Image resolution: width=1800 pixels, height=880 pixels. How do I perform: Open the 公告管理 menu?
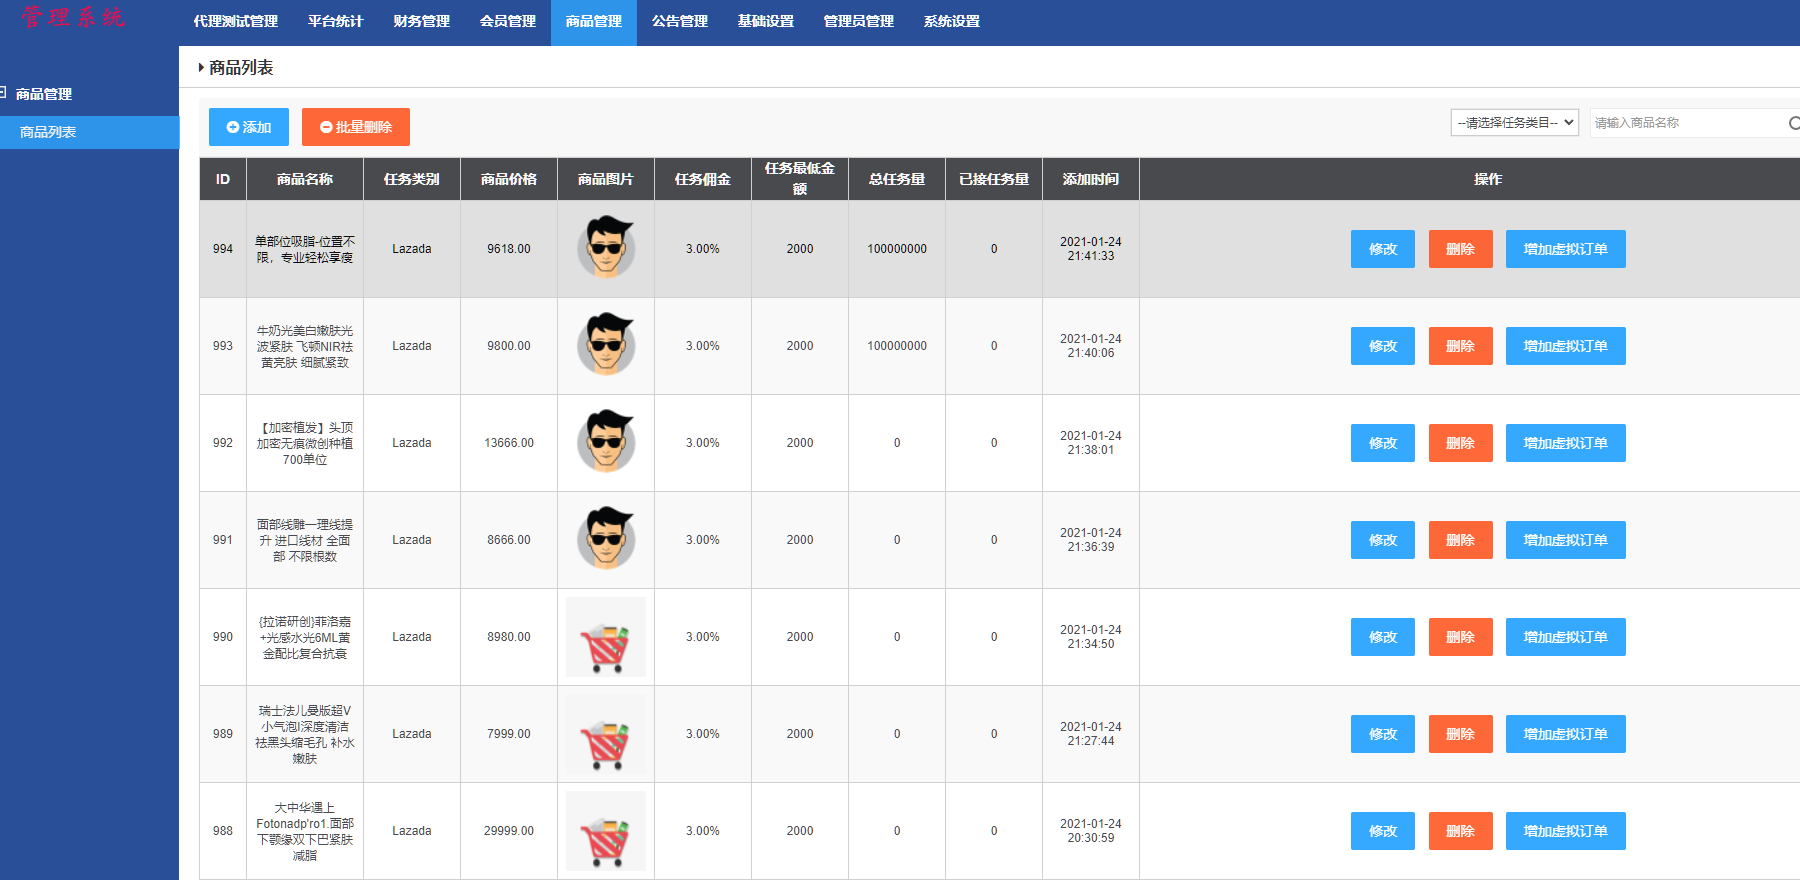[x=679, y=22]
